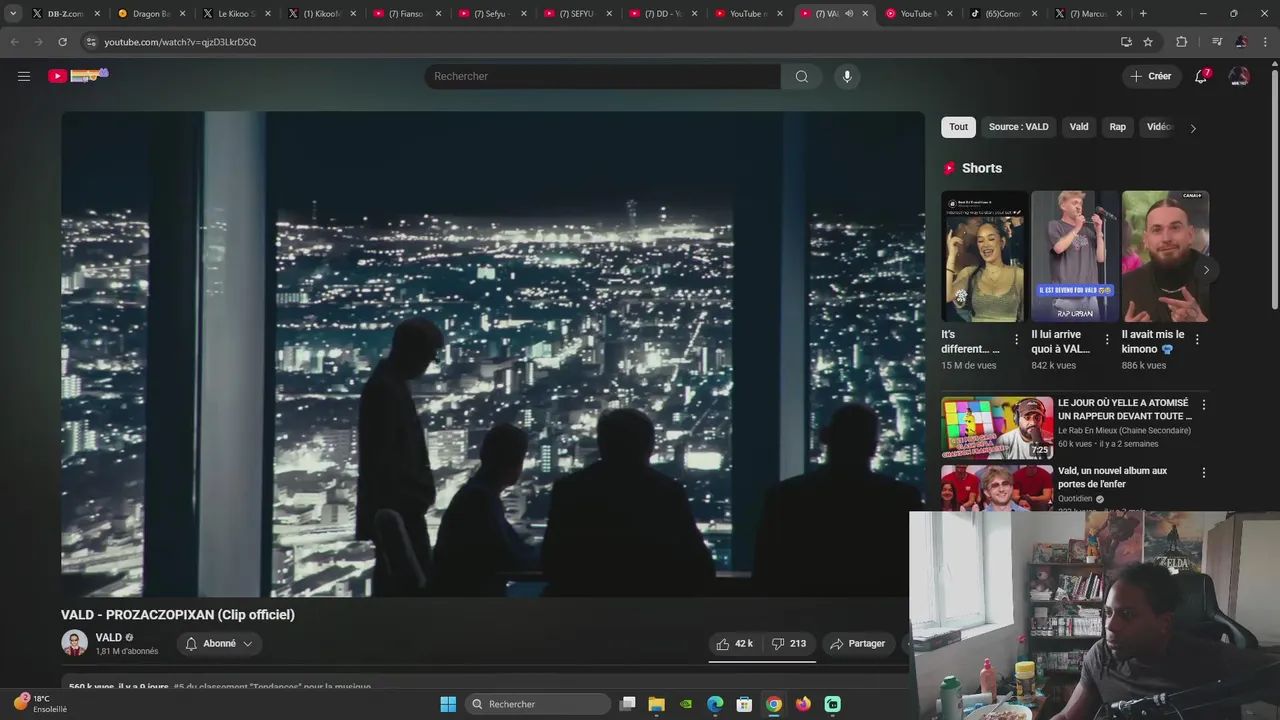This screenshot has width=1280, height=720.
Task: Open Microsoft Edge from the taskbar
Action: 715,704
